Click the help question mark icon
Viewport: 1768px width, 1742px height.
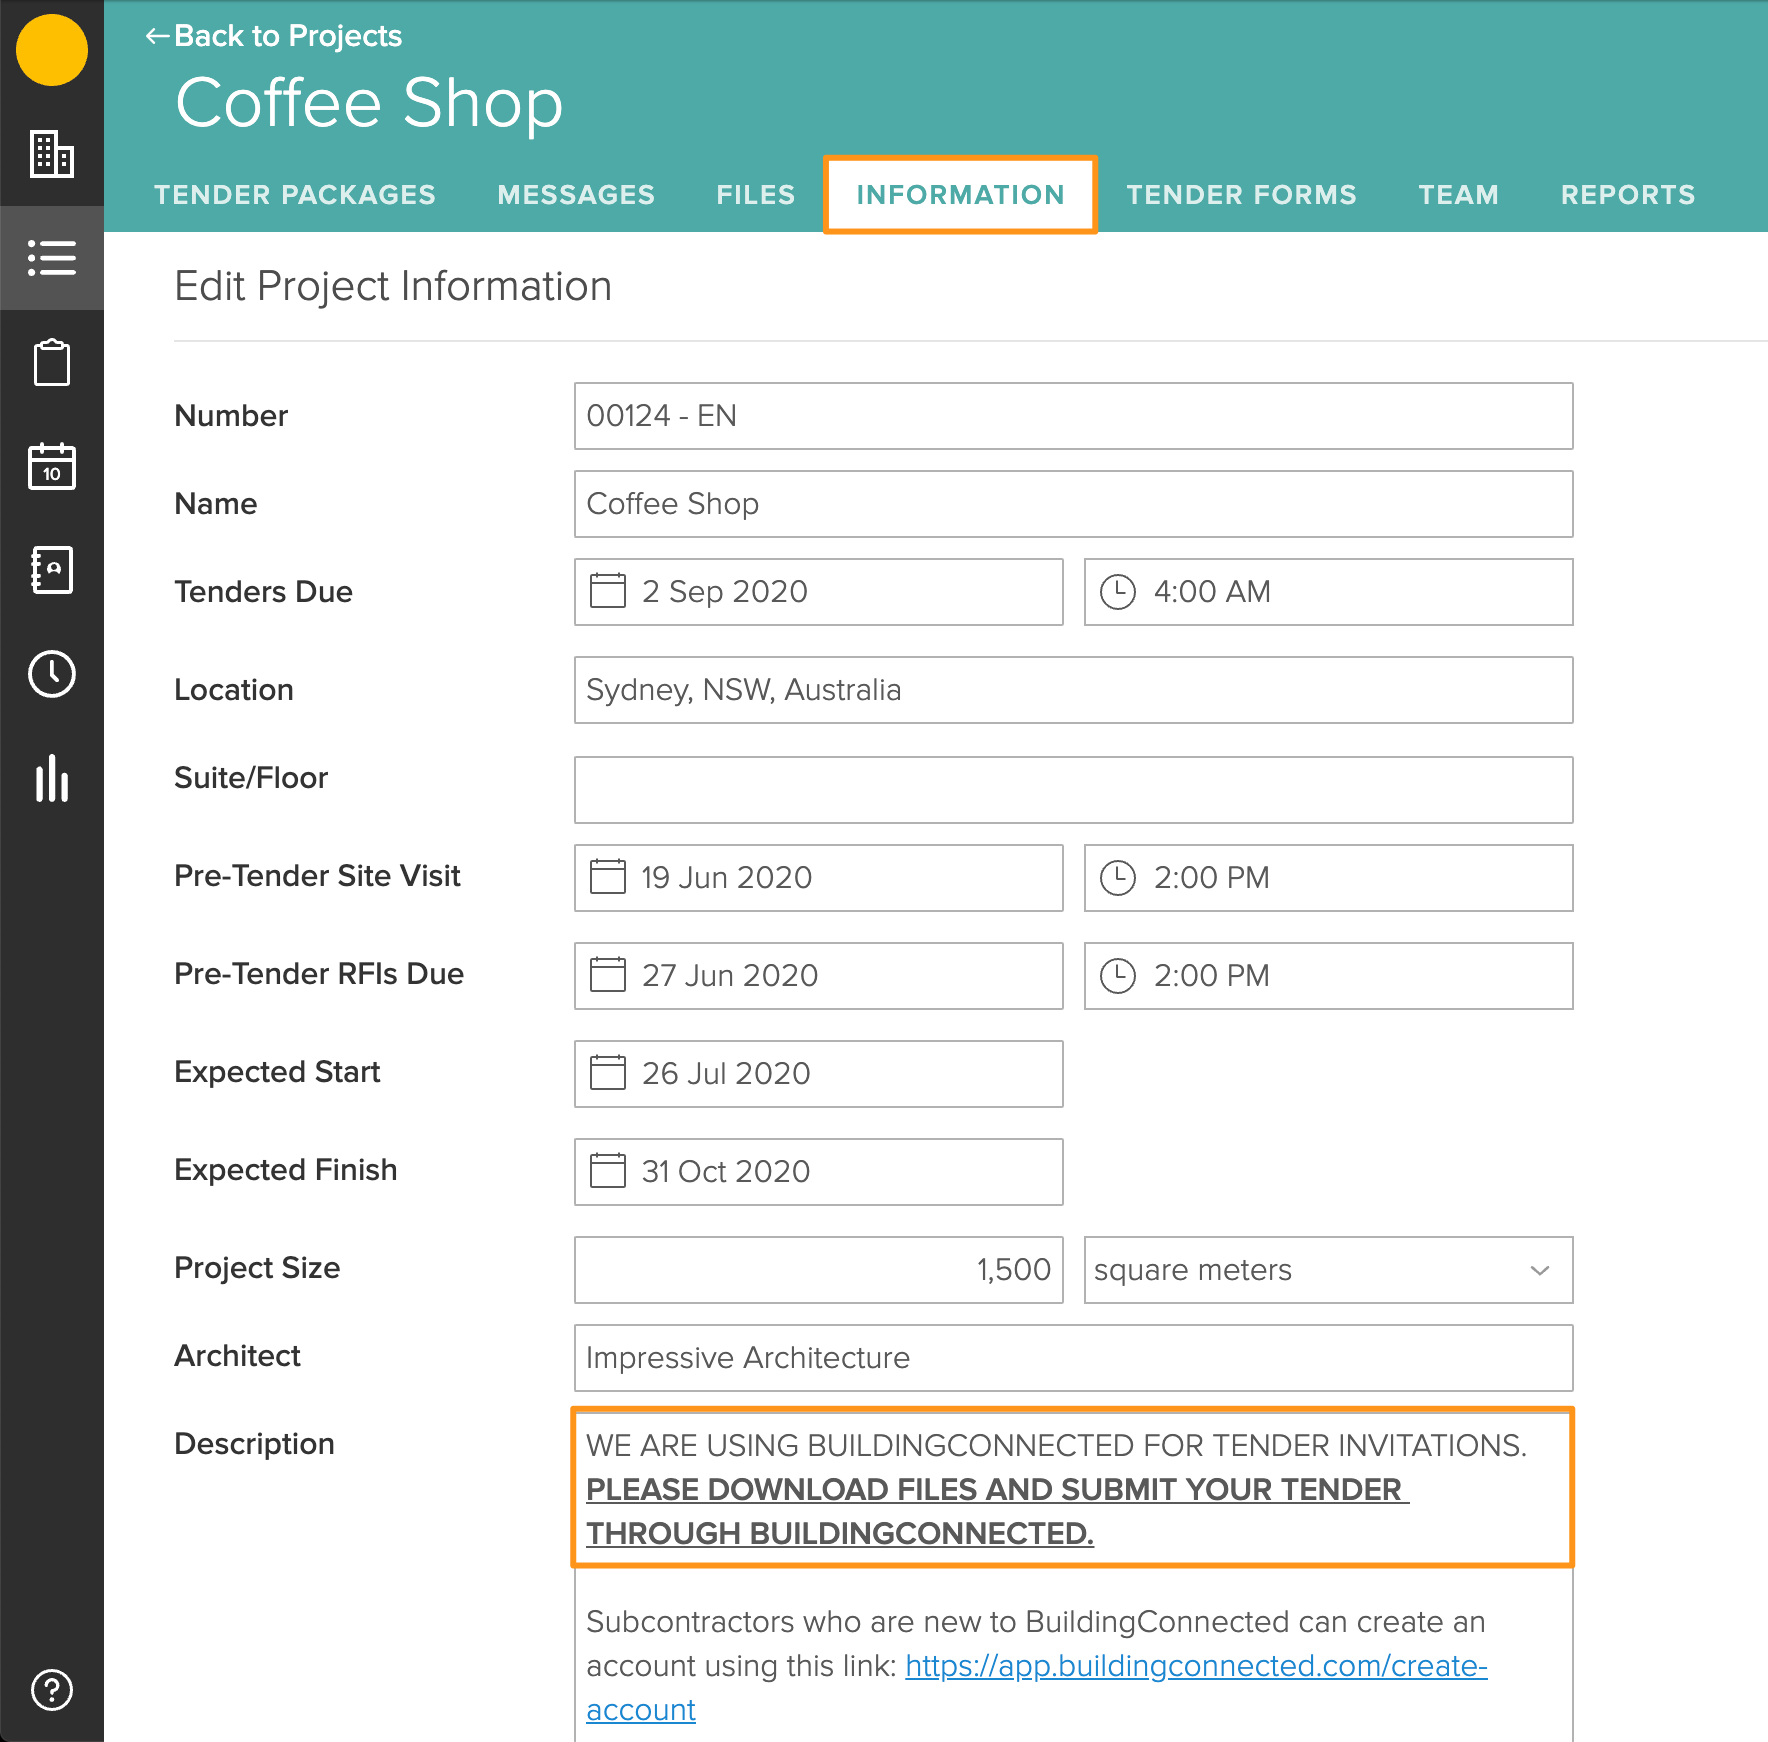pyautogui.click(x=52, y=1690)
